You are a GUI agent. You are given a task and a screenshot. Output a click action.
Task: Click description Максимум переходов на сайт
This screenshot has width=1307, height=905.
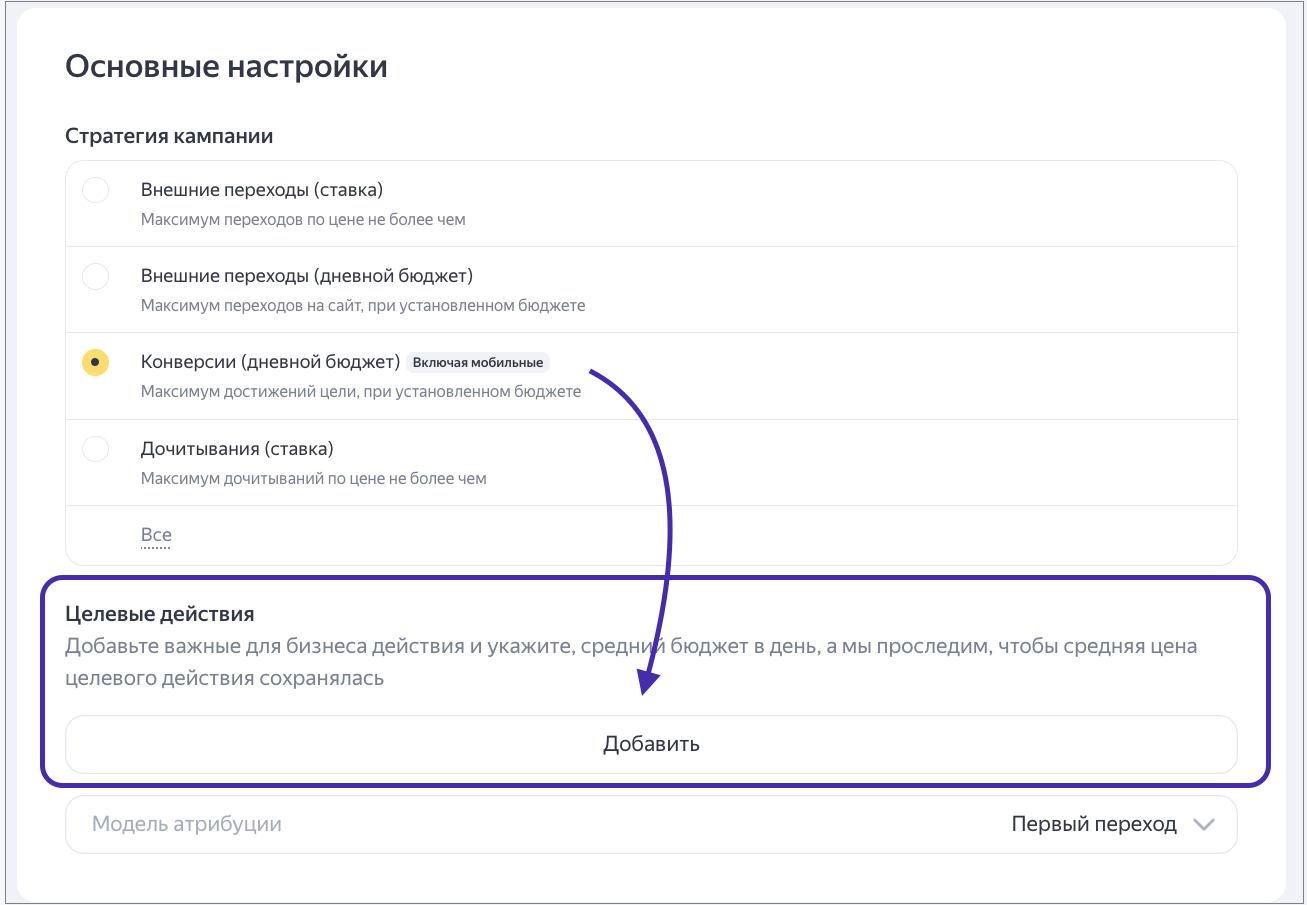363,305
